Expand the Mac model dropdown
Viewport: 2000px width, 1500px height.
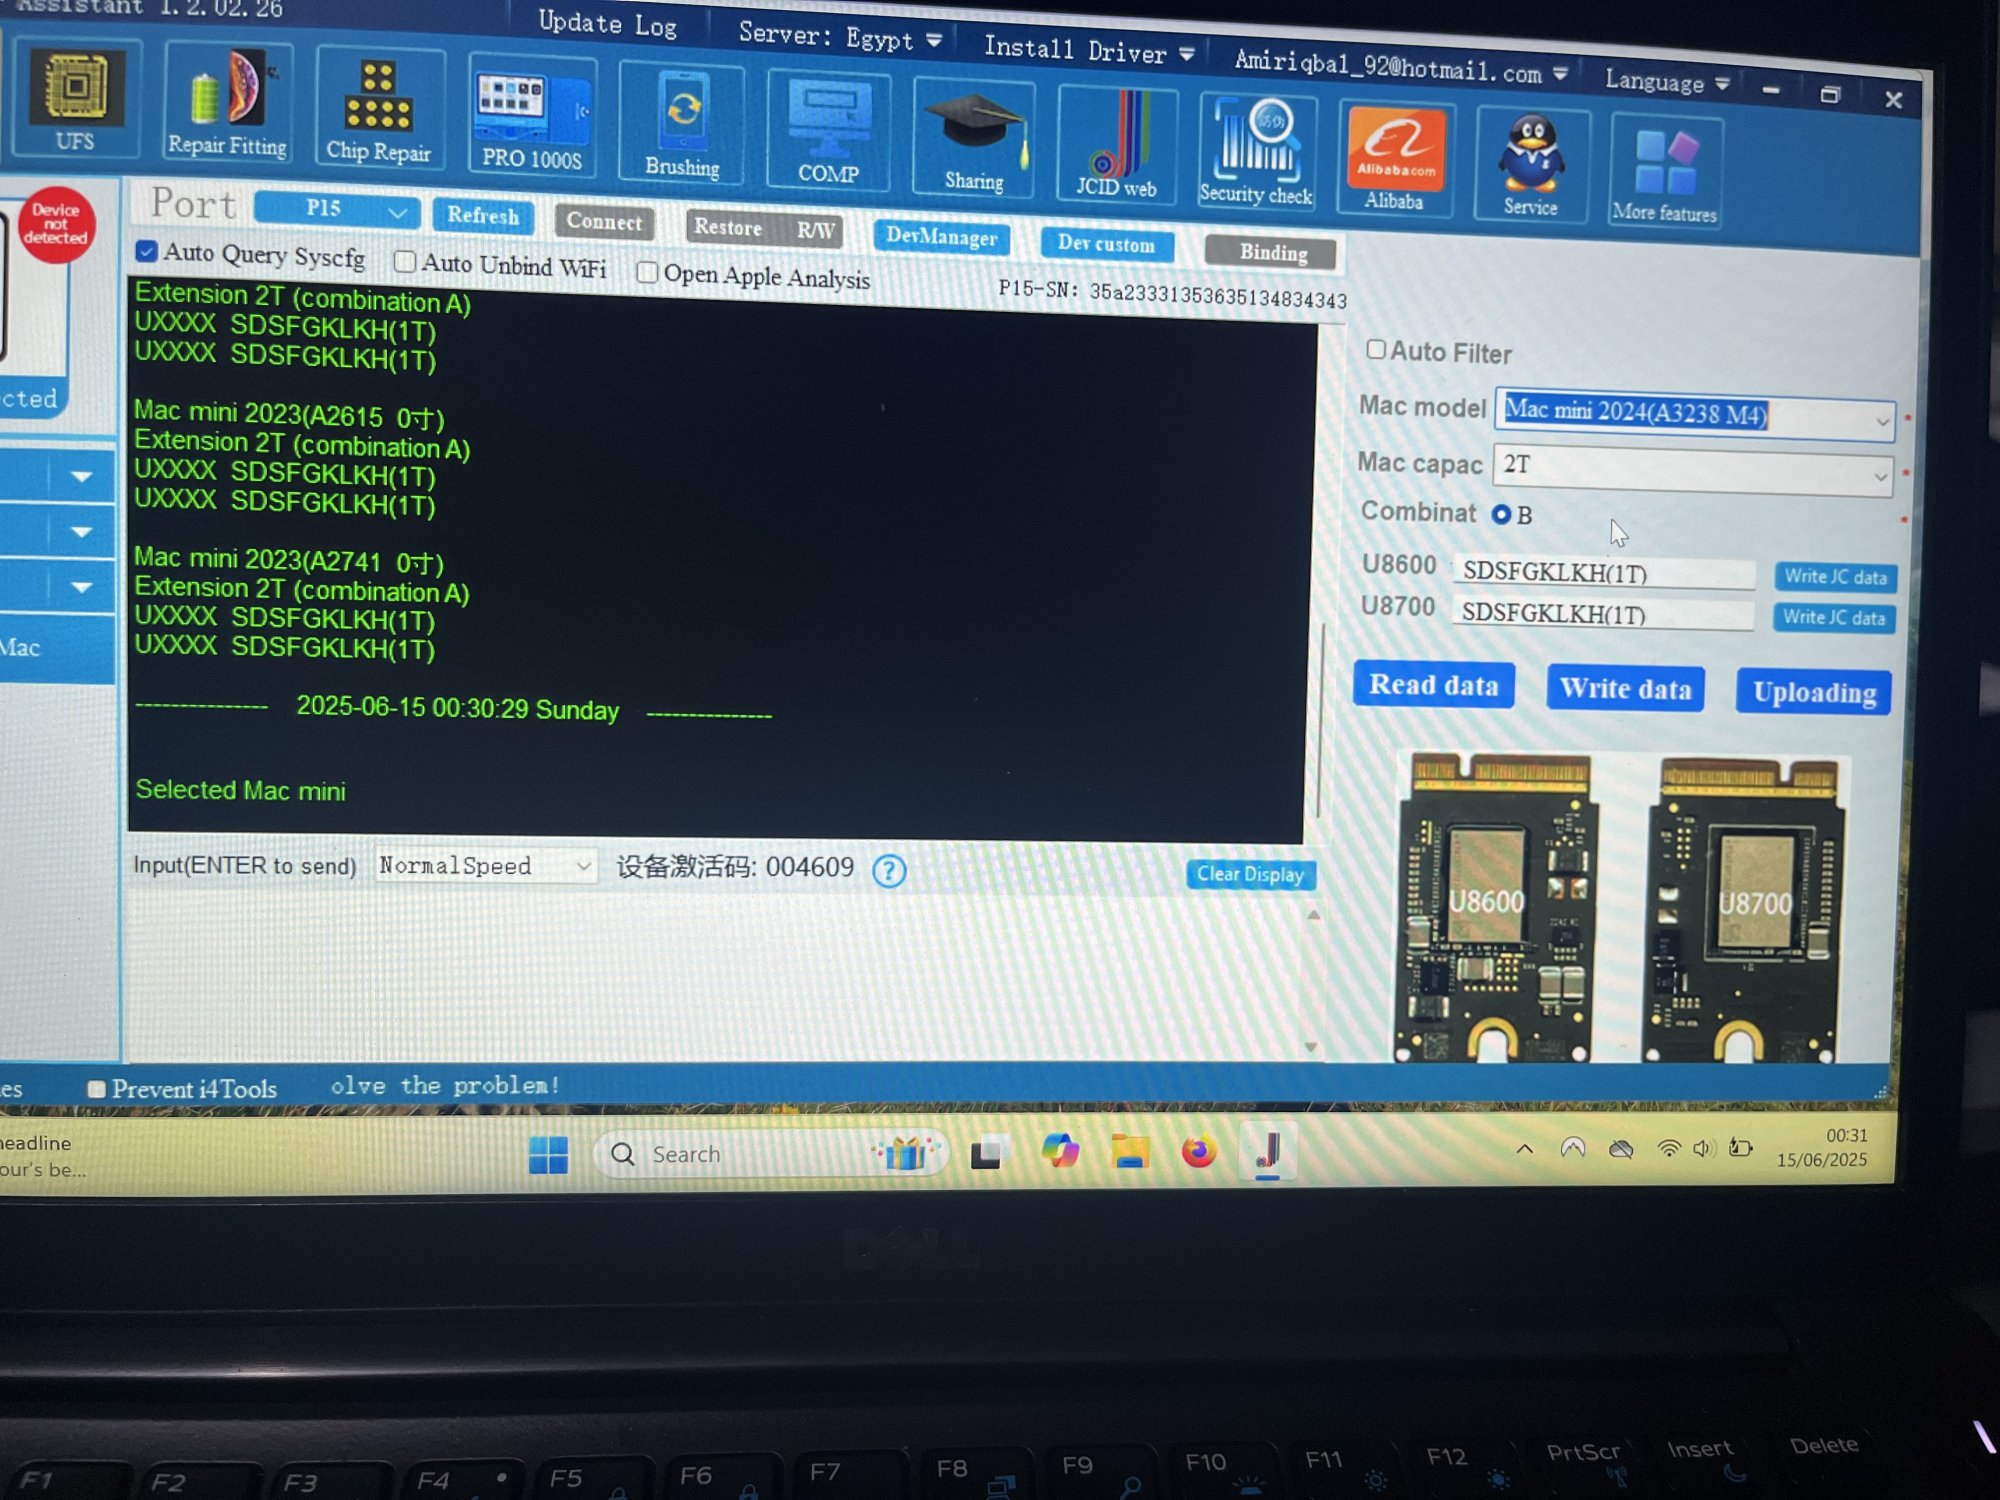tap(1881, 423)
